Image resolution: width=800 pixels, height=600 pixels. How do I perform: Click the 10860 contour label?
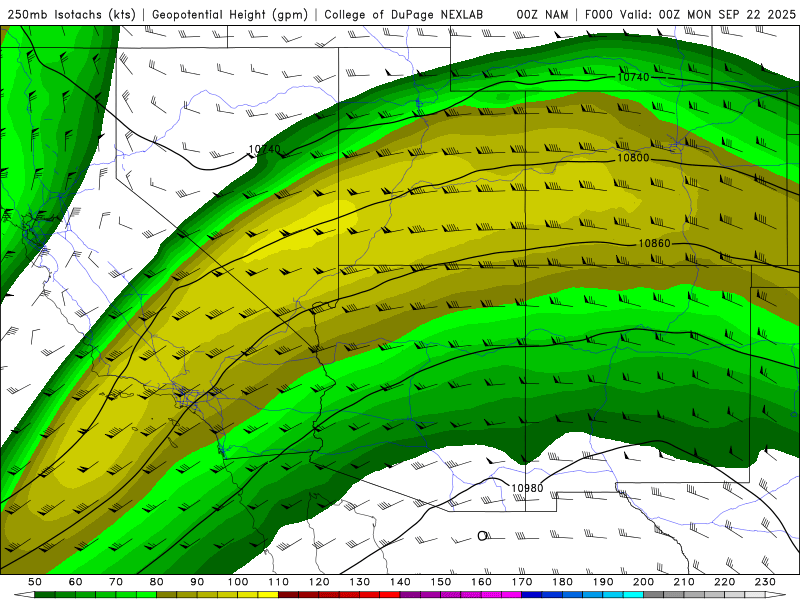pos(654,243)
